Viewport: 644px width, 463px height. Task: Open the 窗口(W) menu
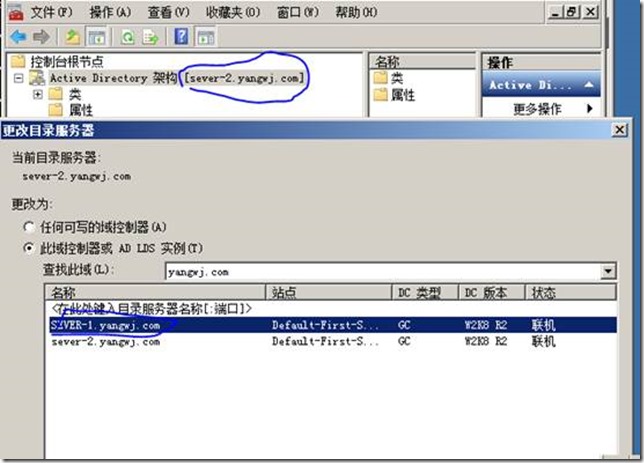tap(298, 12)
